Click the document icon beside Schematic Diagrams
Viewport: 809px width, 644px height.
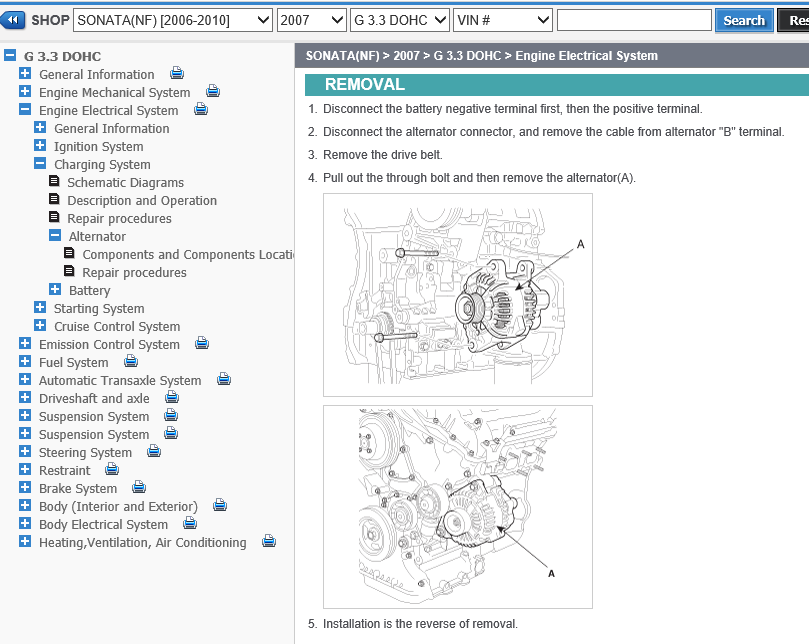click(x=54, y=181)
